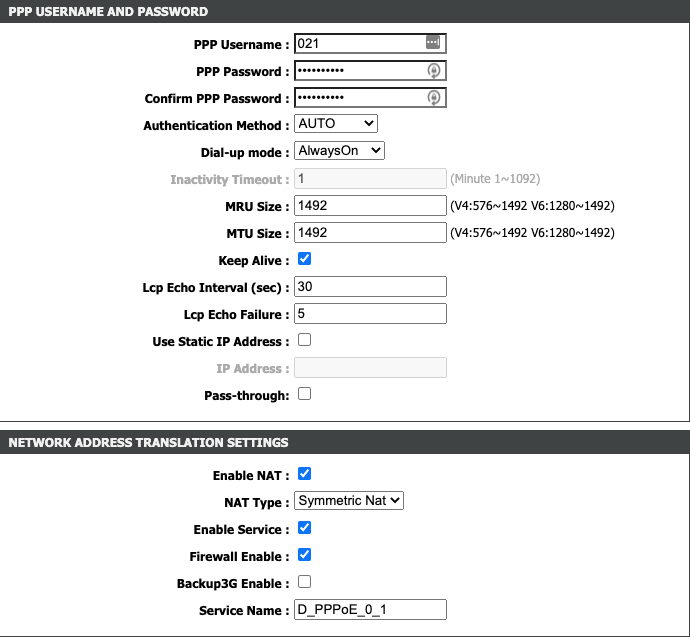Viewport: 690px width, 637px height.
Task: Uncheck the Enable NAT checkbox
Action: (305, 474)
